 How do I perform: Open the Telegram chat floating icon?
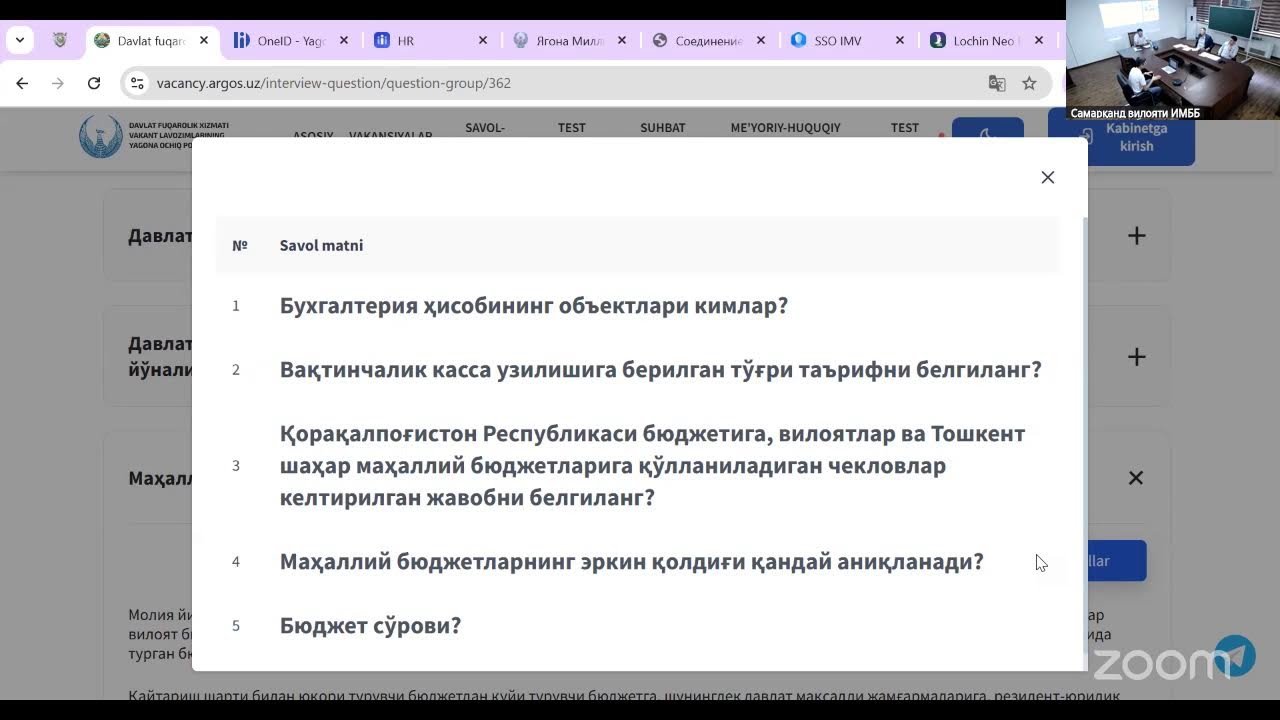click(1236, 655)
